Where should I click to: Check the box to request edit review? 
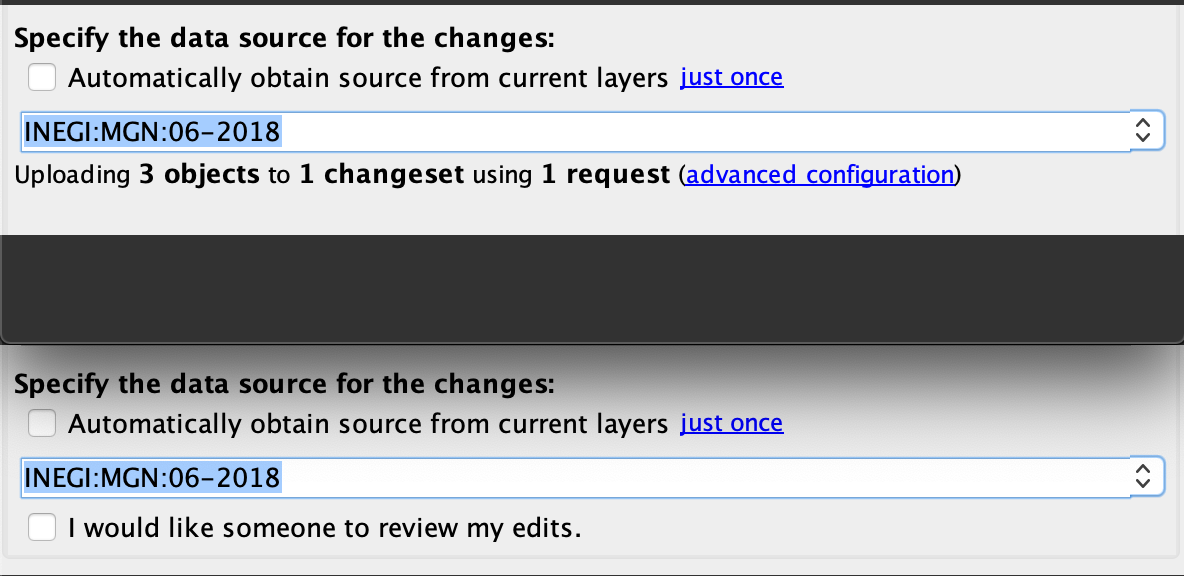pyautogui.click(x=42, y=527)
